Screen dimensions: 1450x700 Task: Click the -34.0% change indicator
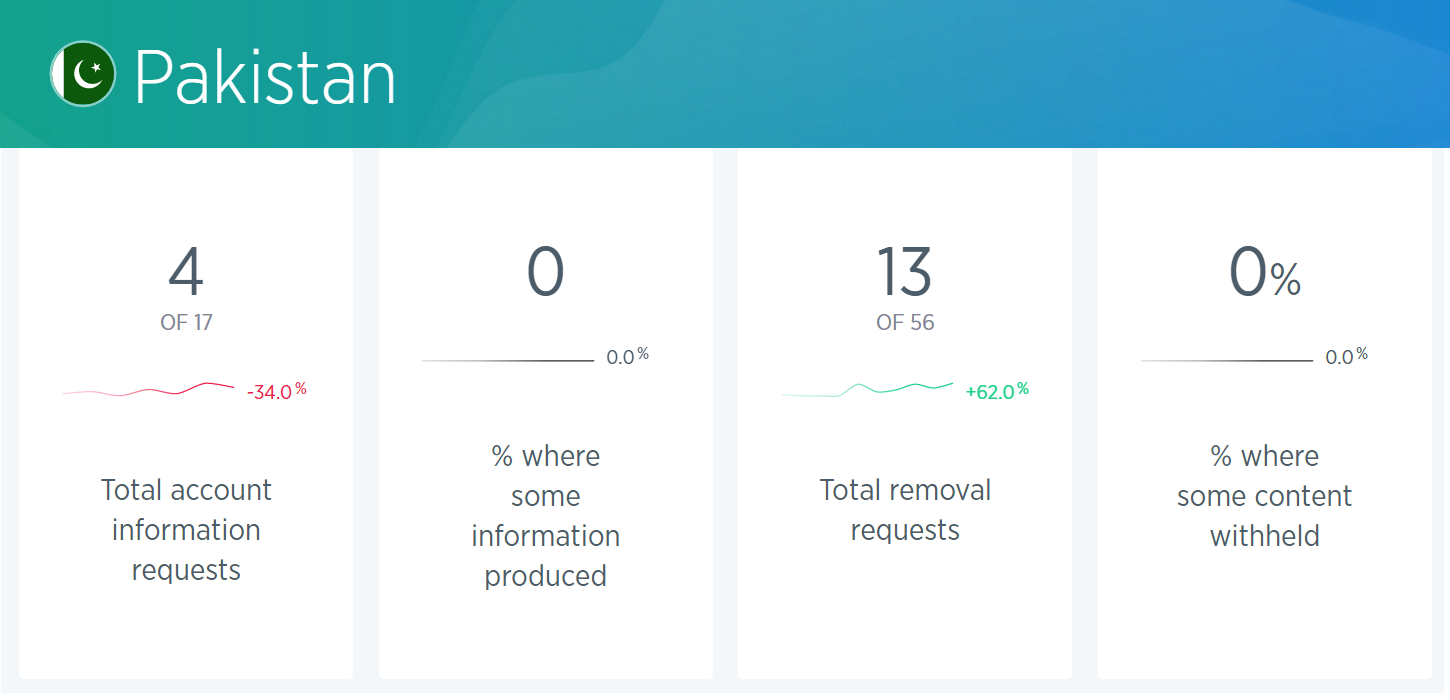[x=276, y=392]
